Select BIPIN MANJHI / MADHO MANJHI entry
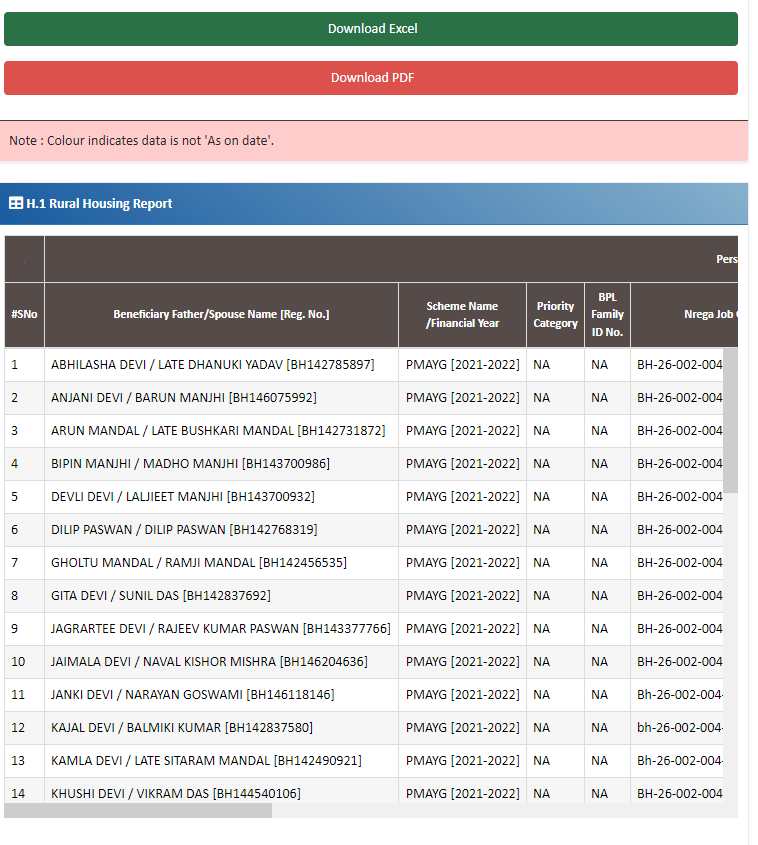The height and width of the screenshot is (845, 758). coord(190,463)
